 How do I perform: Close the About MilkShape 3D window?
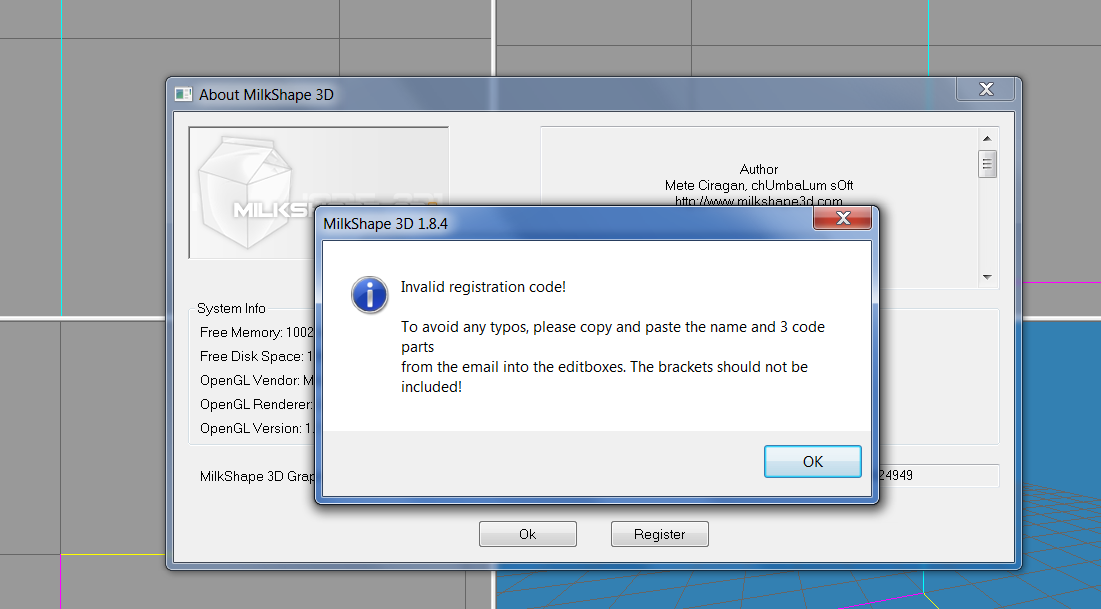coord(986,89)
